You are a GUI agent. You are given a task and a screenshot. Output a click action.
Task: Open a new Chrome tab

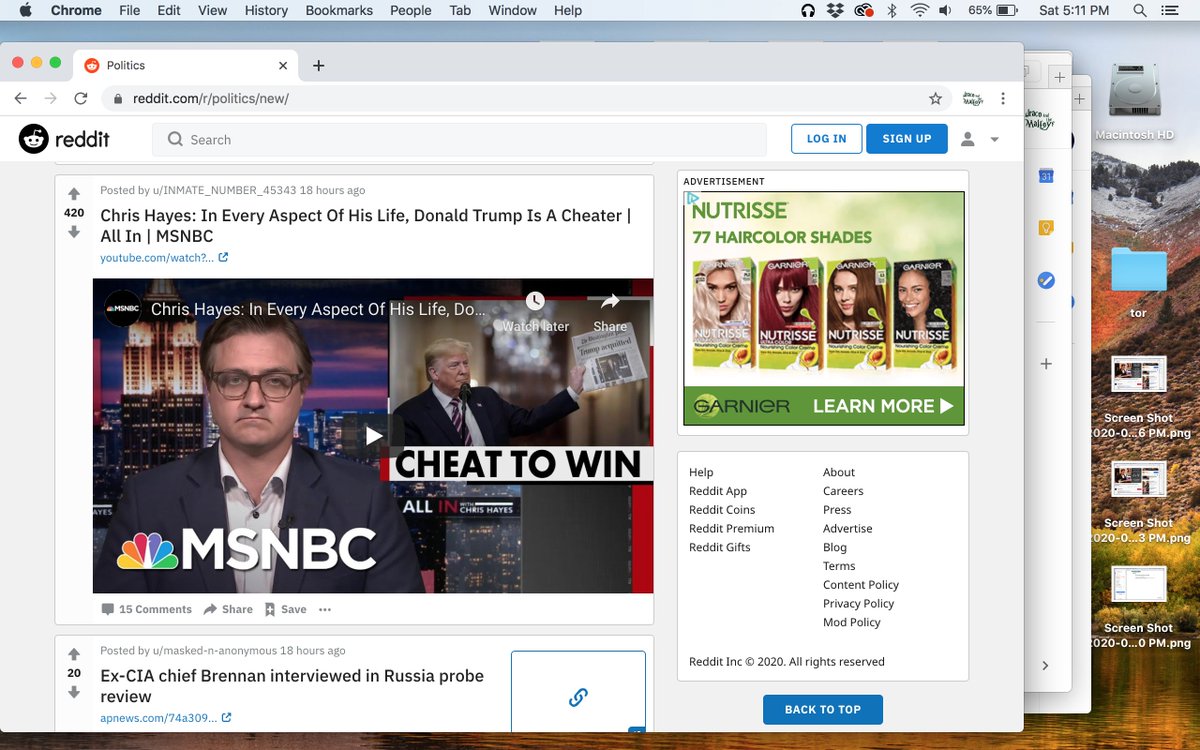tap(318, 65)
